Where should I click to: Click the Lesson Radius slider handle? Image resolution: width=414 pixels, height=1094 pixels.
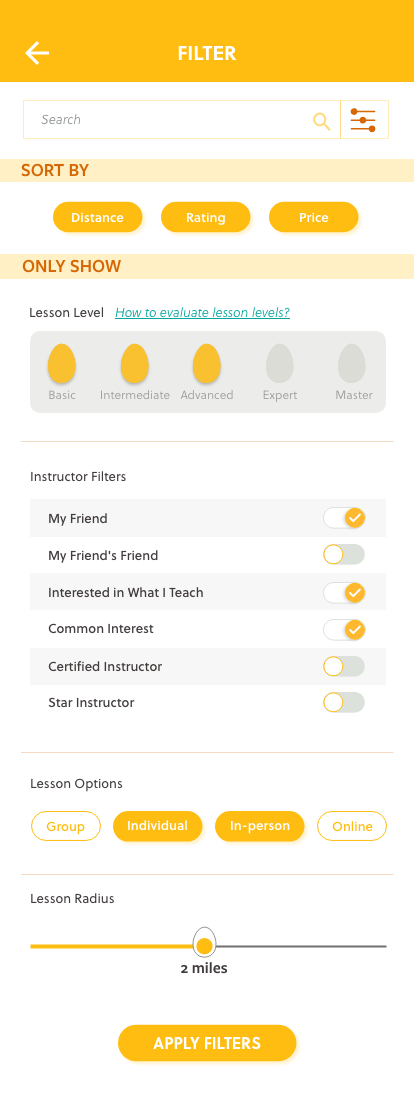point(205,943)
